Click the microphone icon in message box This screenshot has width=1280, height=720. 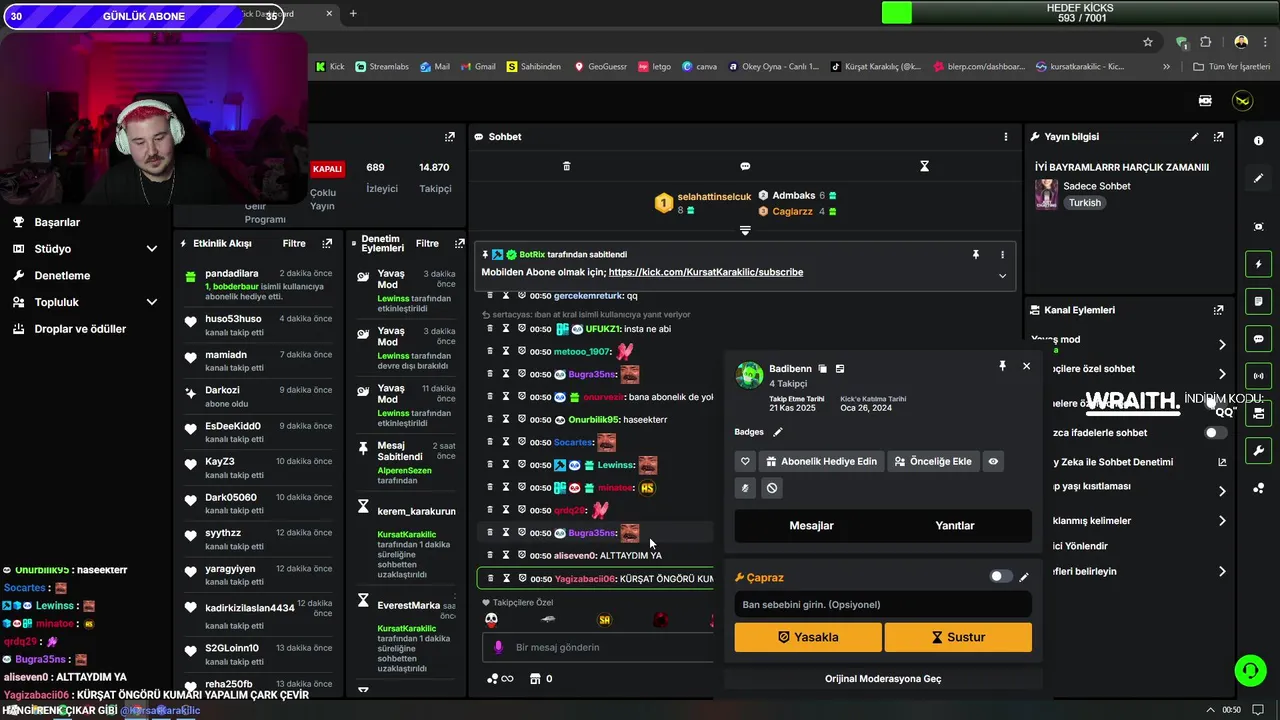click(498, 647)
